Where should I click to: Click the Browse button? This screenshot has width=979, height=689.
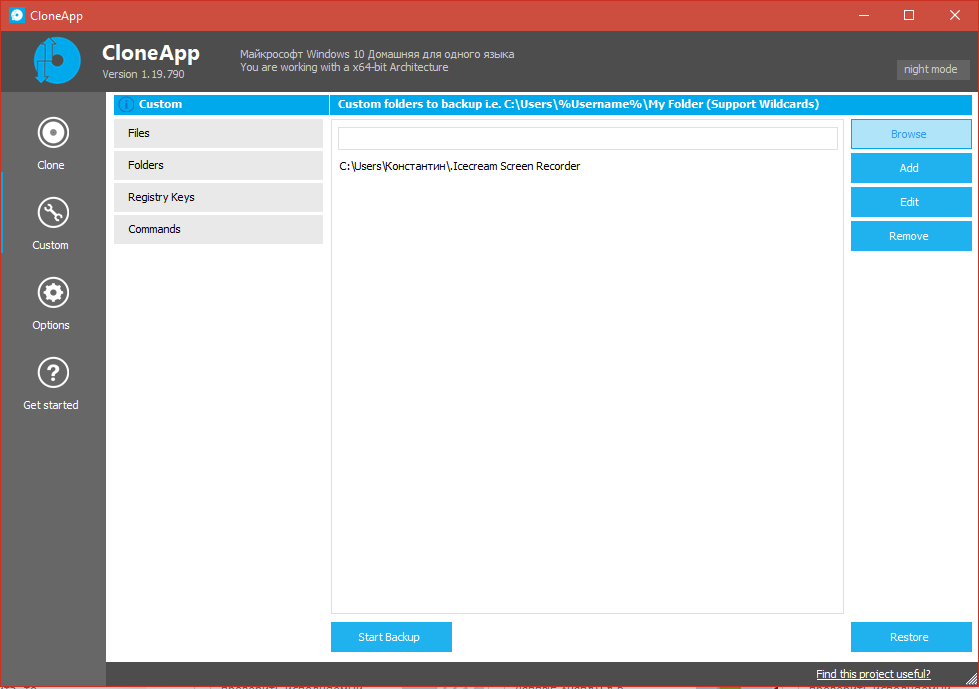click(x=911, y=134)
